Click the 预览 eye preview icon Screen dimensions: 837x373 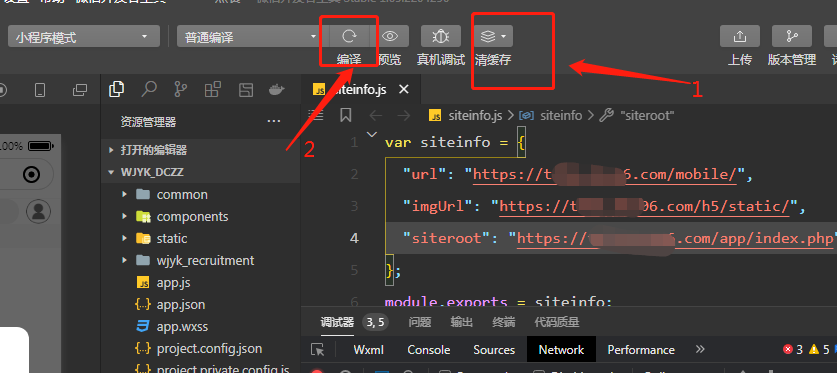(390, 36)
